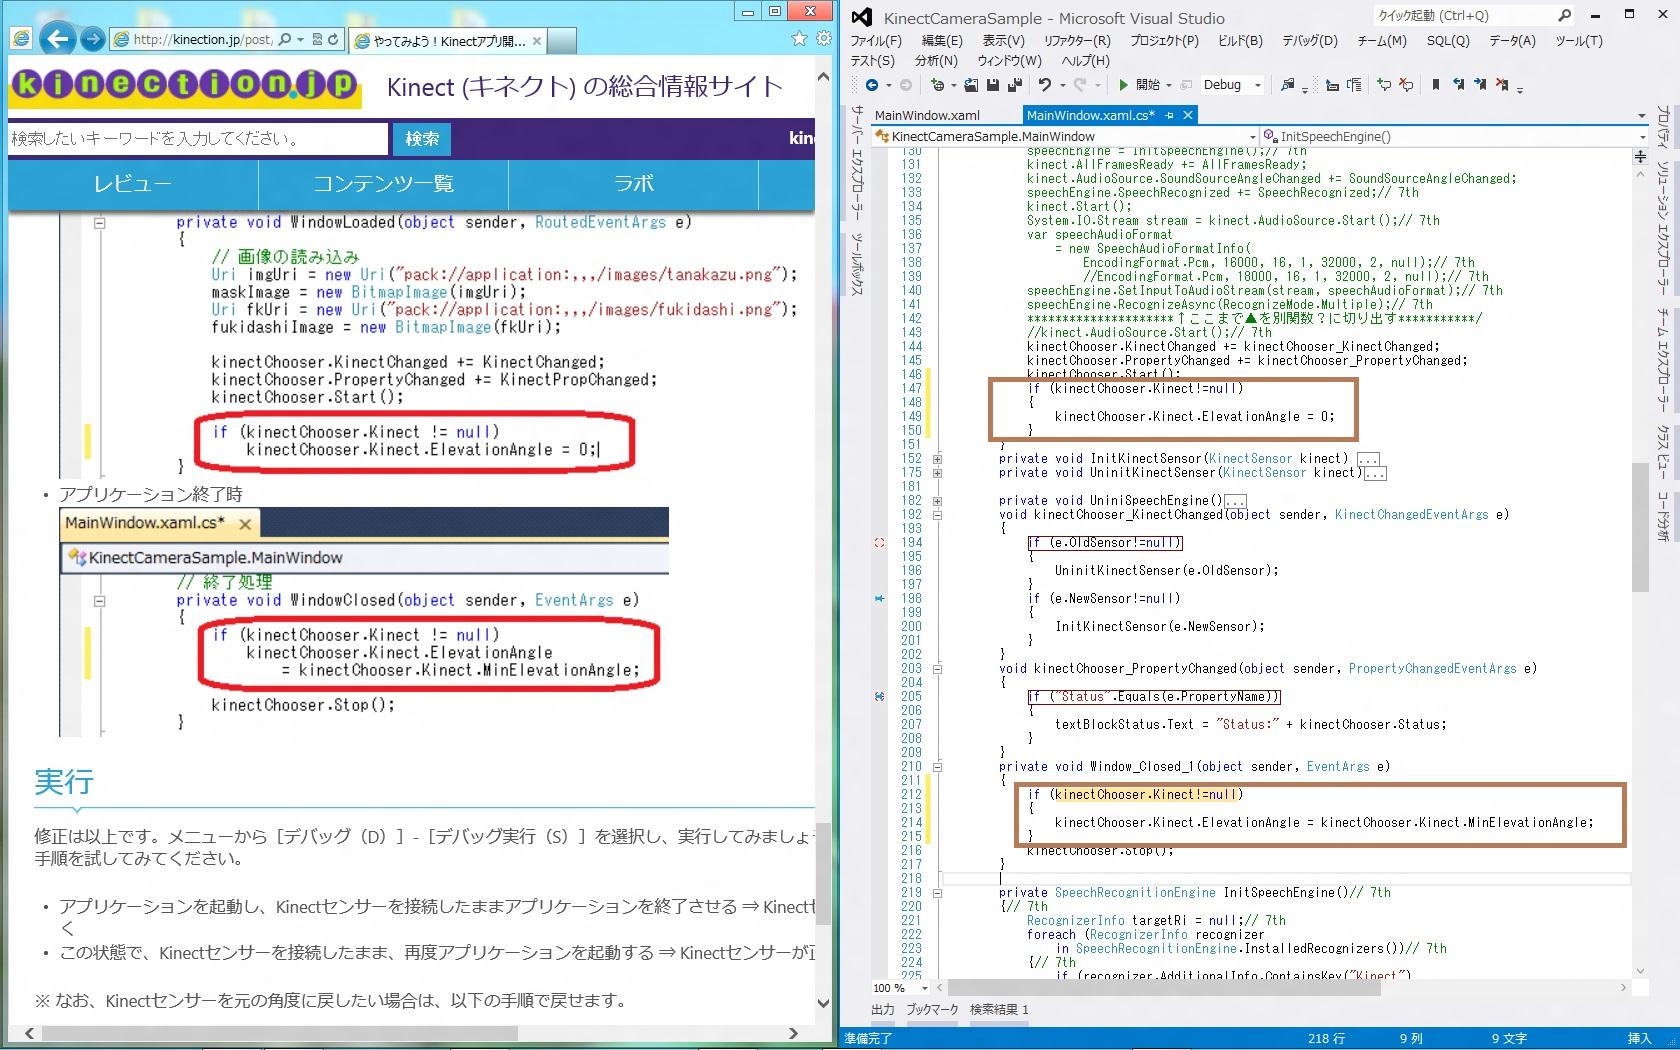Click the 検索 search button on kinection.jp
This screenshot has height=1050, width=1680.
(x=422, y=139)
